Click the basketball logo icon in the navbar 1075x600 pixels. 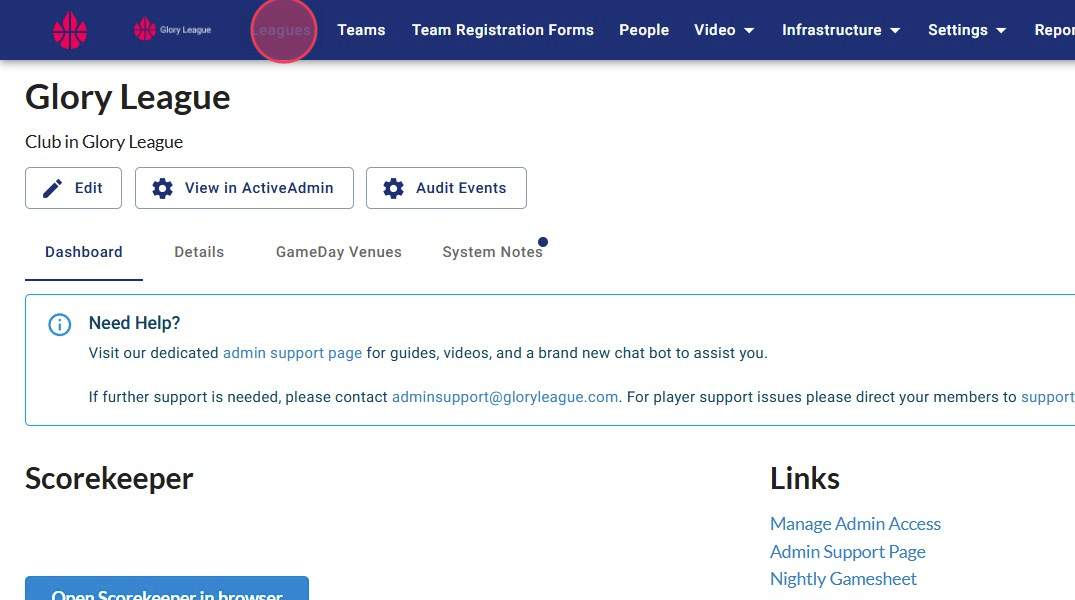[70, 31]
